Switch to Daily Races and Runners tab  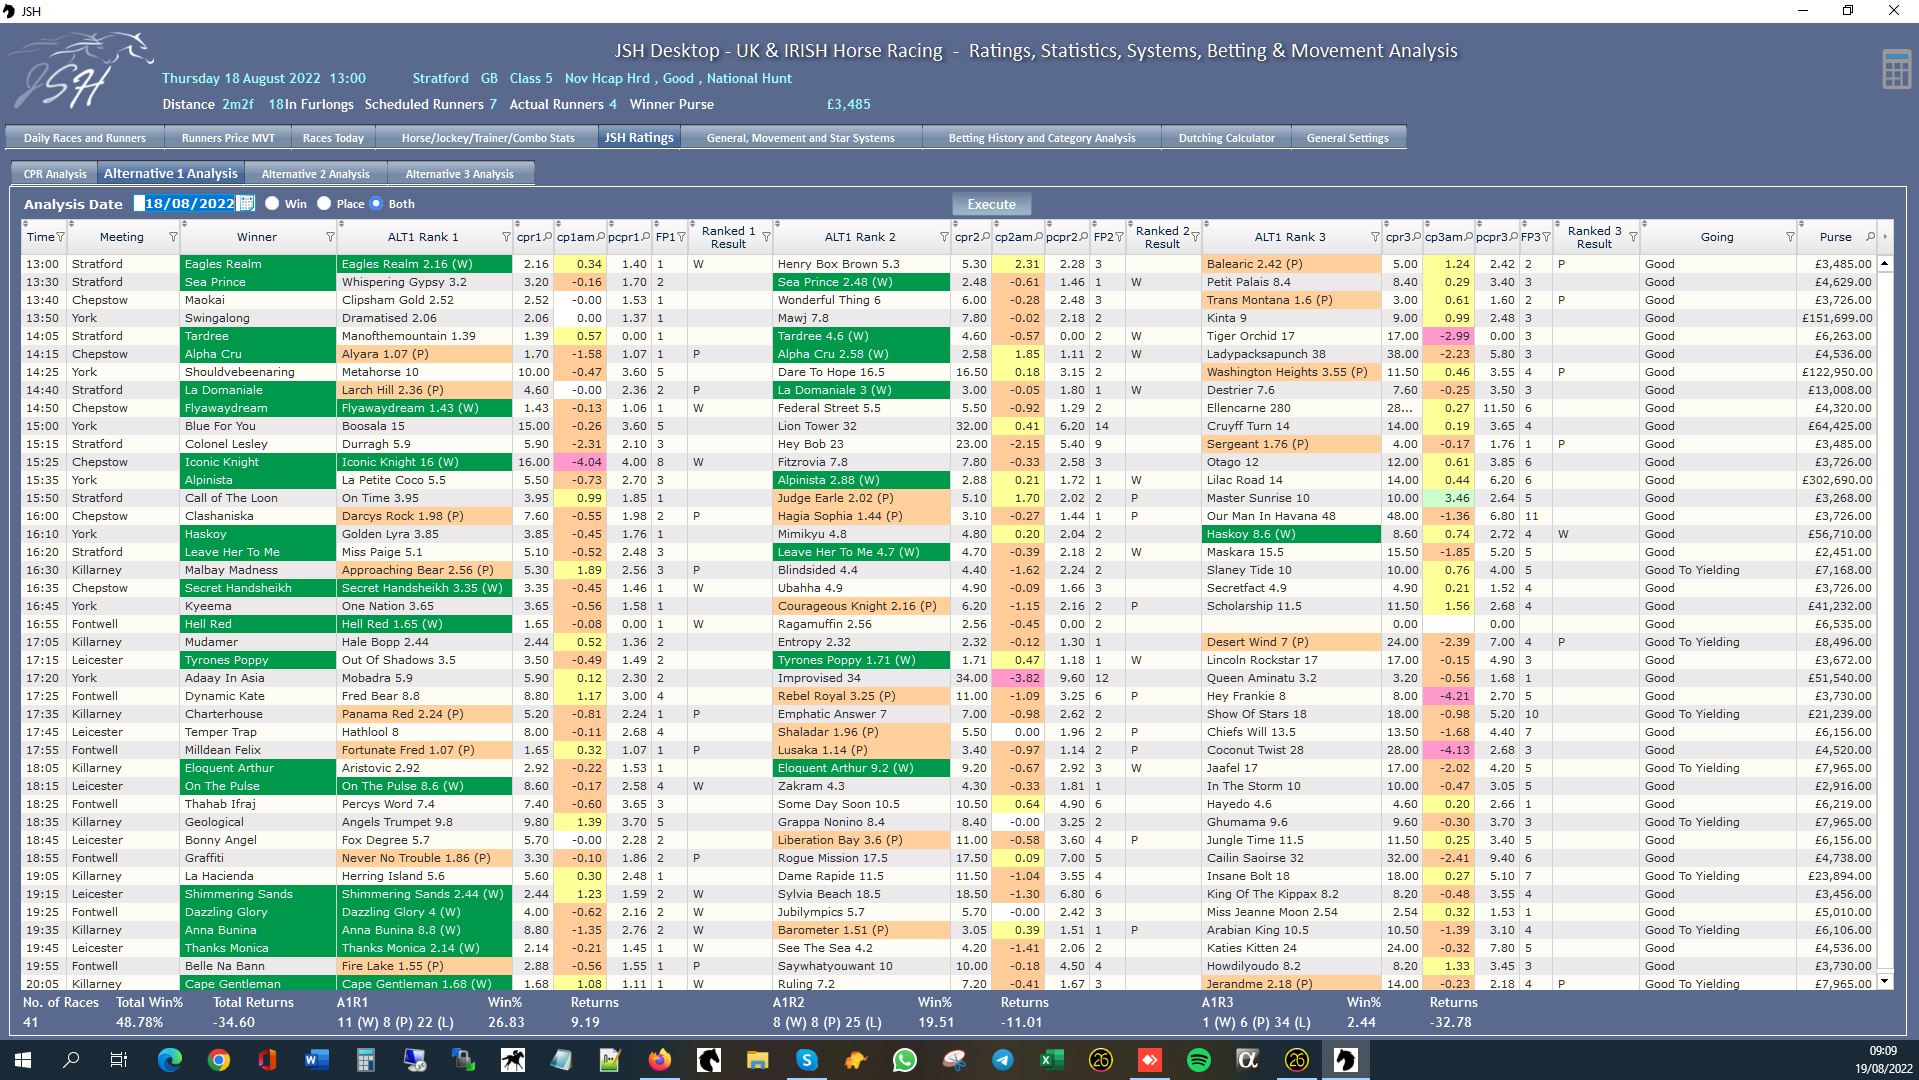click(x=85, y=138)
